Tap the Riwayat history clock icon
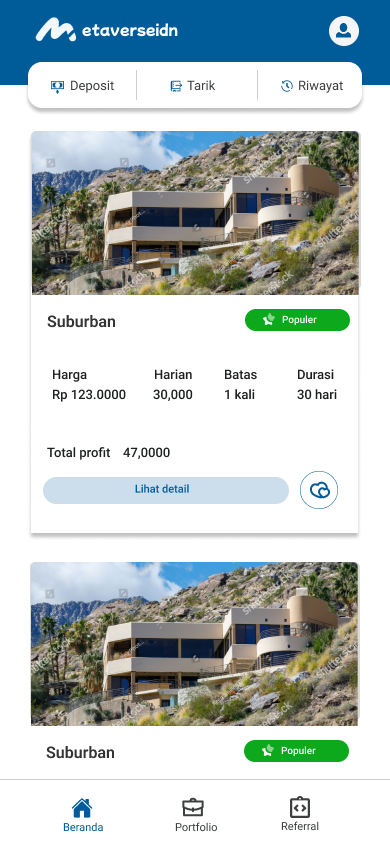 coord(287,86)
